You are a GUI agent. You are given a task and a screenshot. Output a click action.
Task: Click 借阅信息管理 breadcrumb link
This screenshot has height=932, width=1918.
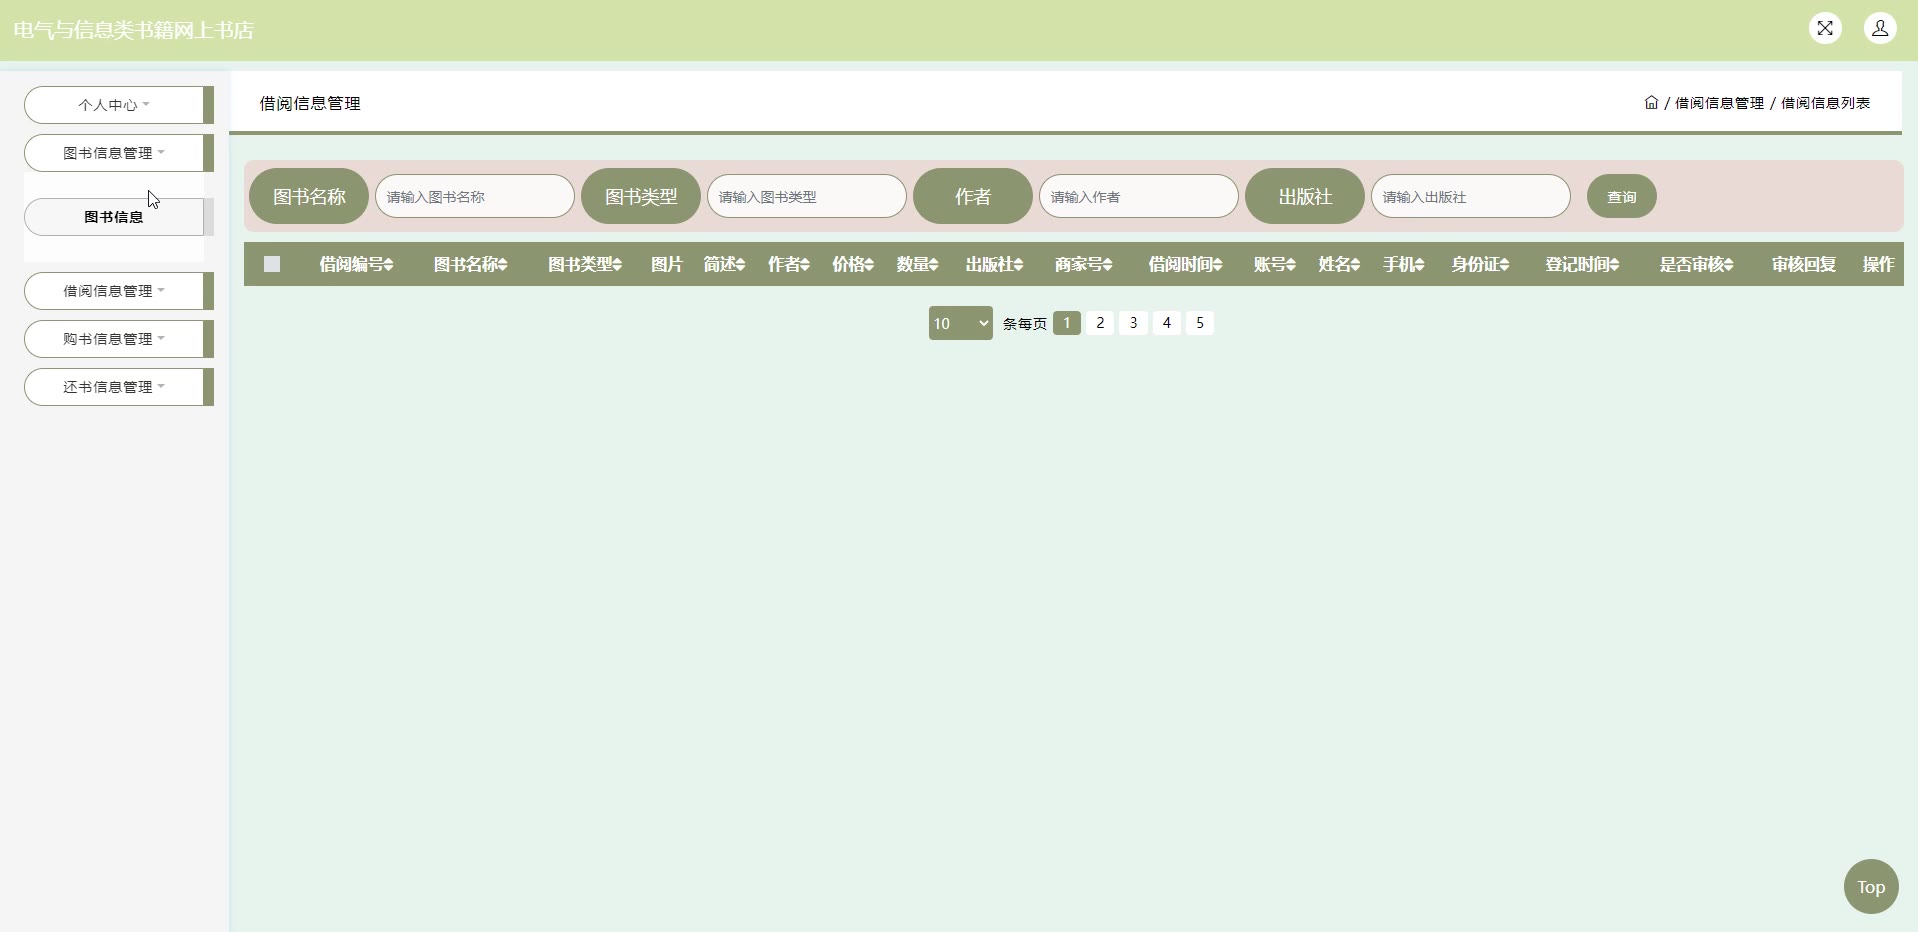click(x=1719, y=103)
